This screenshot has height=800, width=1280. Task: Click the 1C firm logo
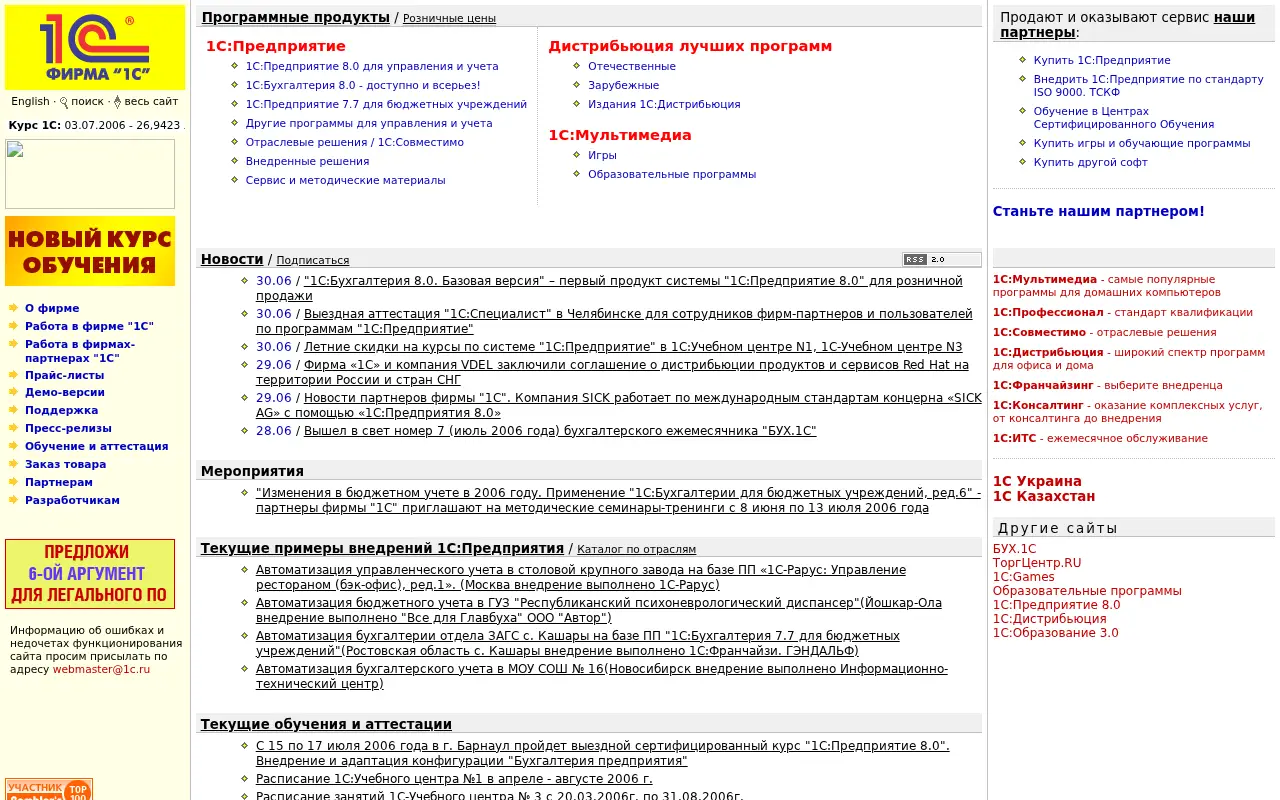click(95, 47)
